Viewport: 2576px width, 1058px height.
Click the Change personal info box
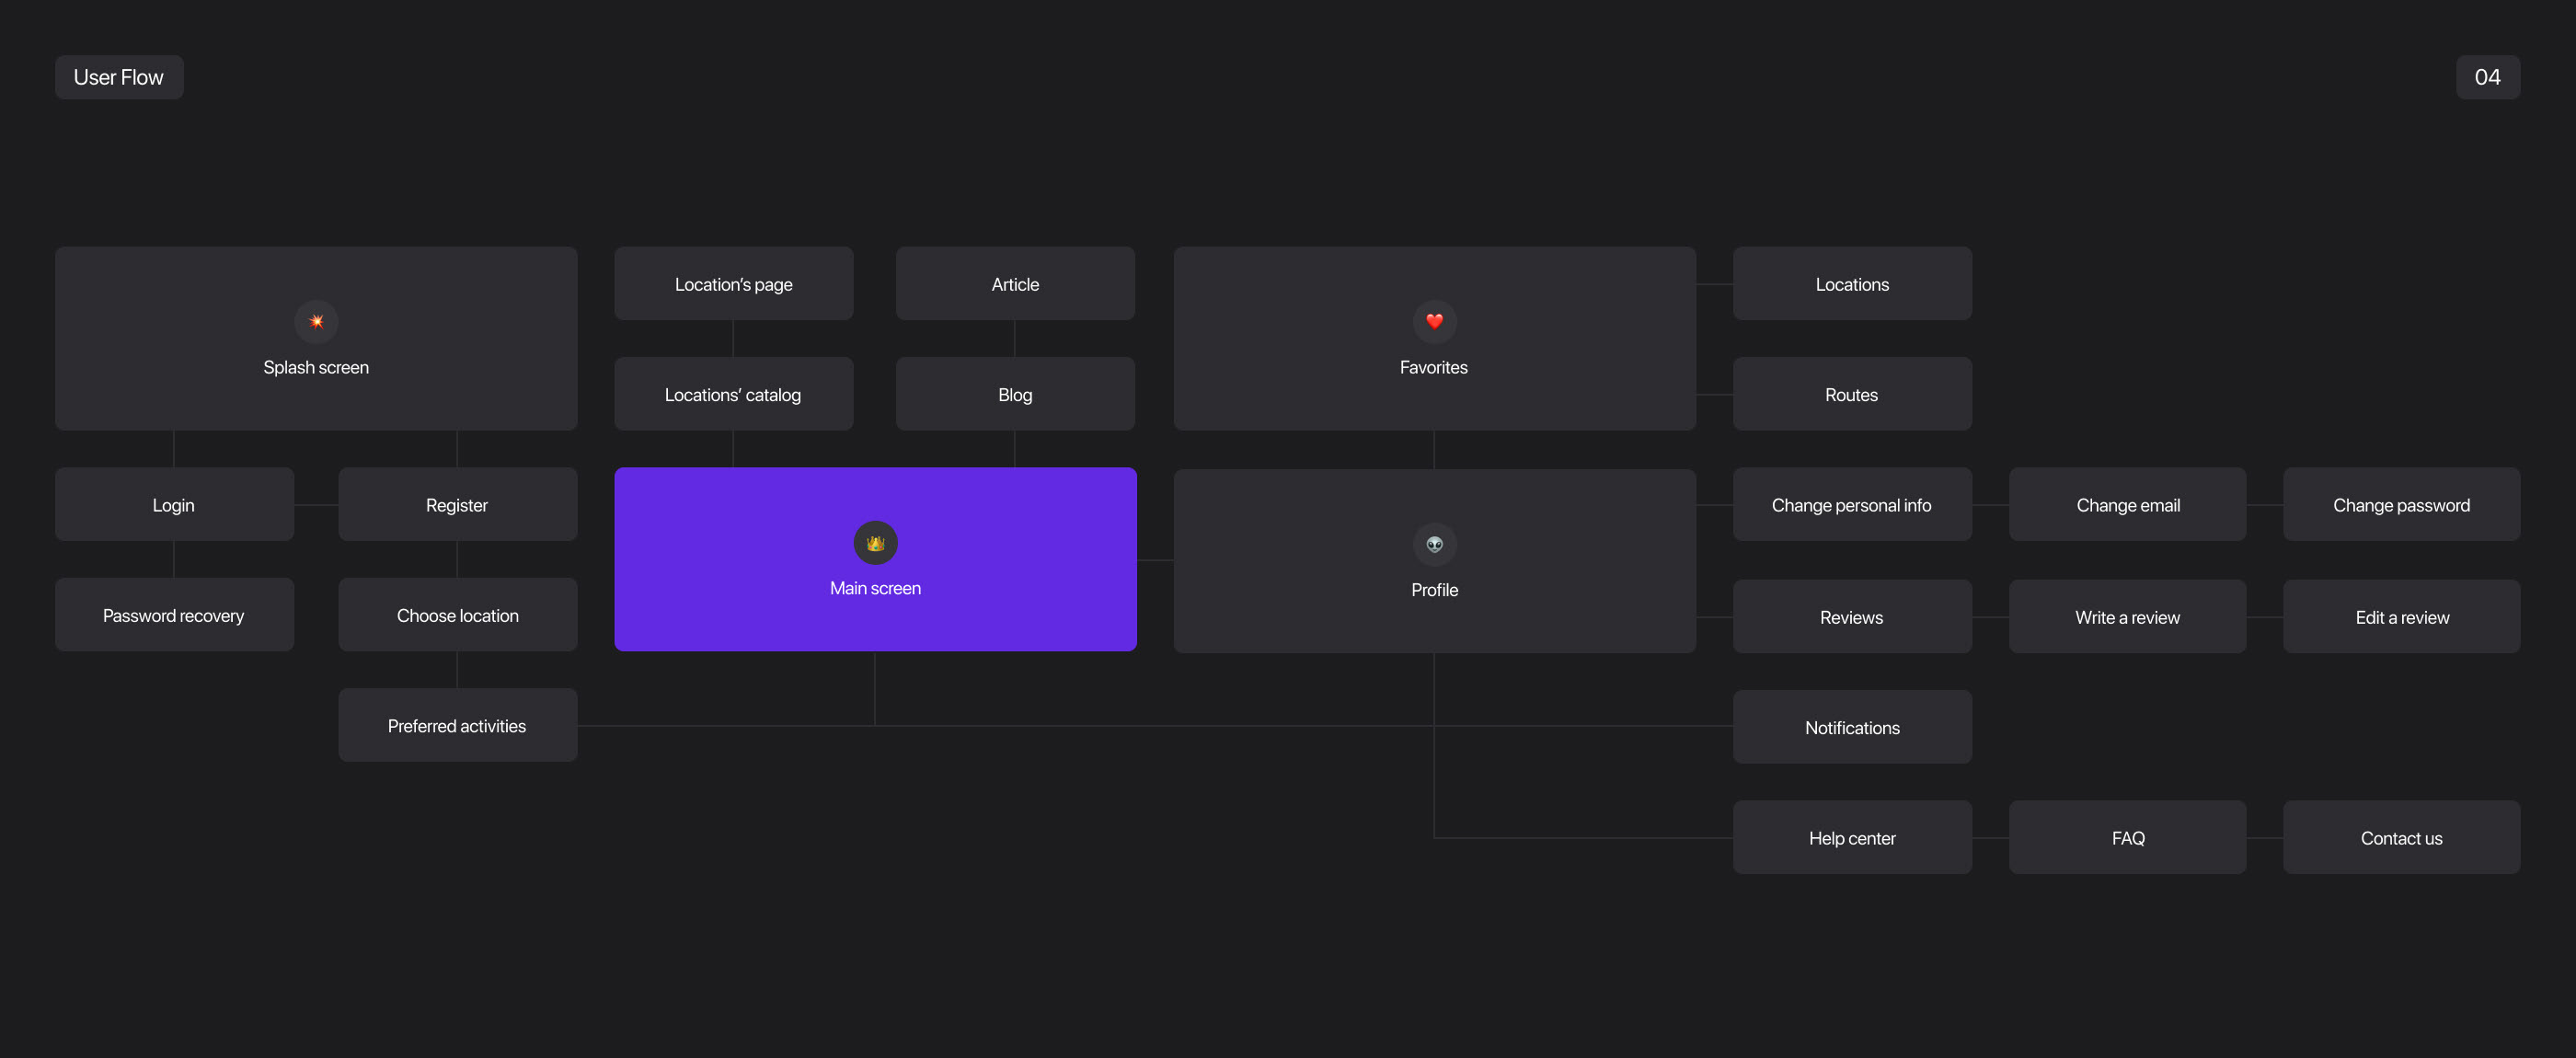[1851, 505]
